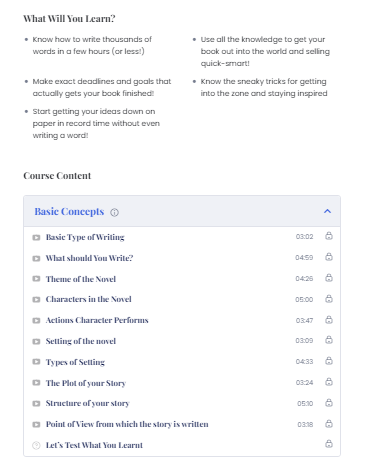Click lock icon on Let's Test What You Learnt
This screenshot has height=471, width=365.
329,444
